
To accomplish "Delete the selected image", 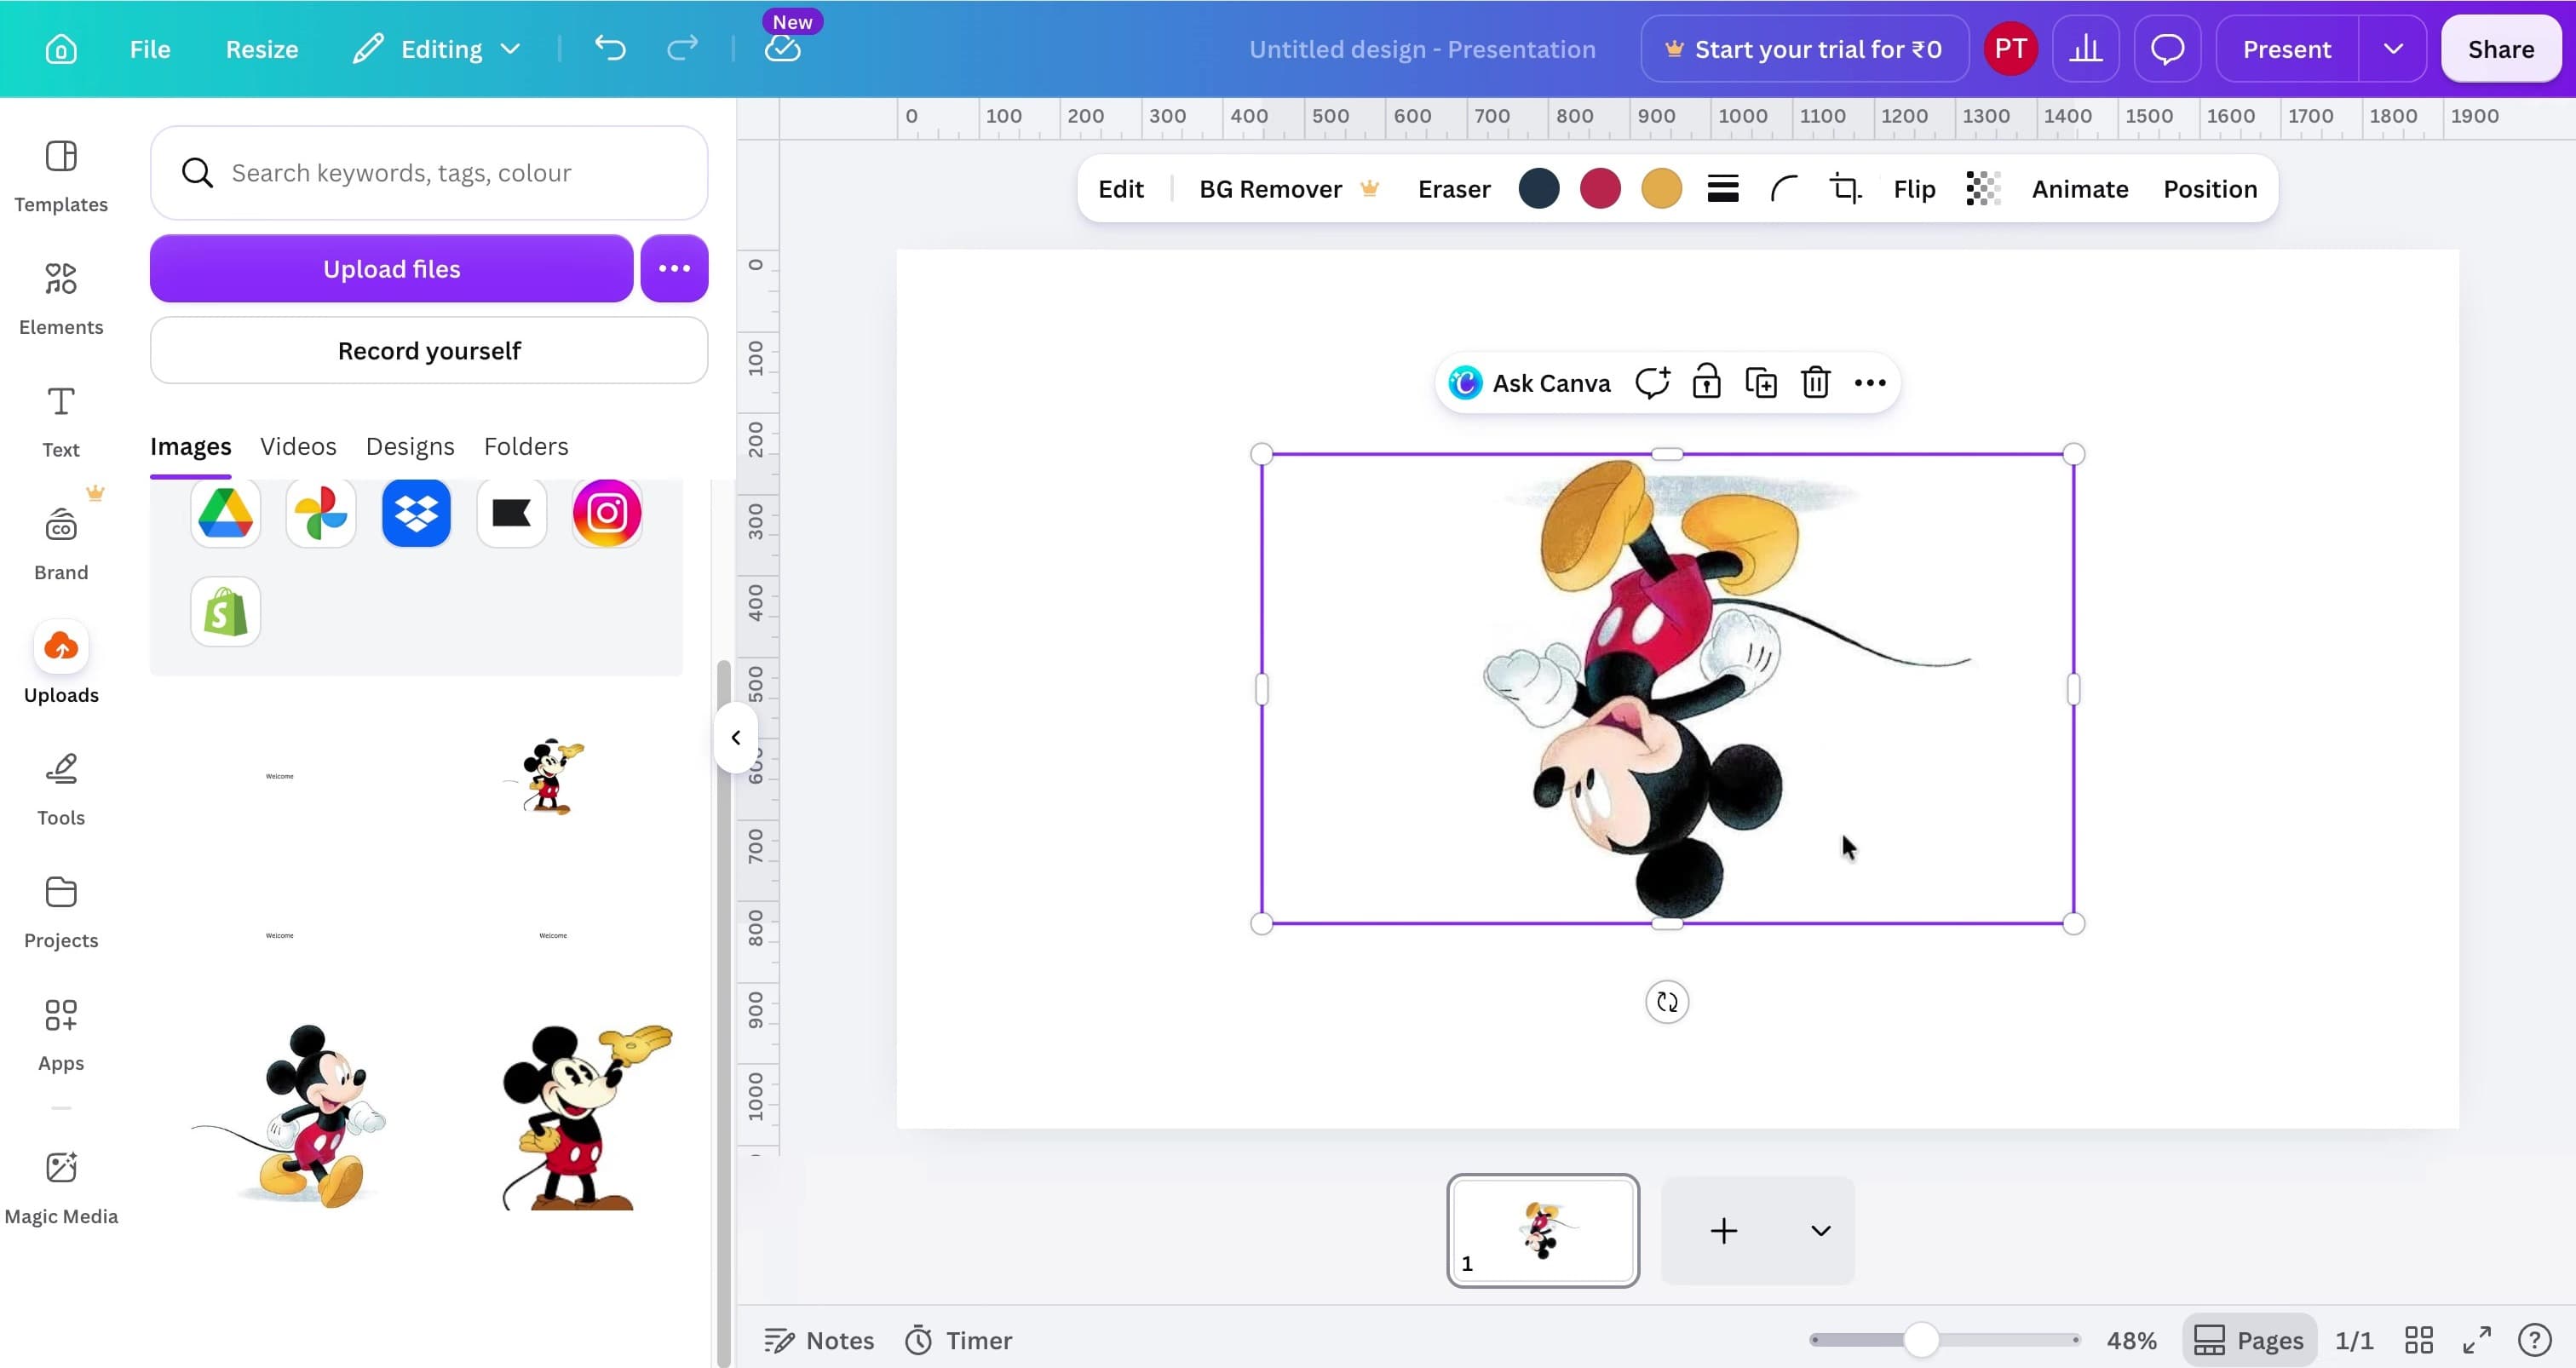I will coord(1816,383).
